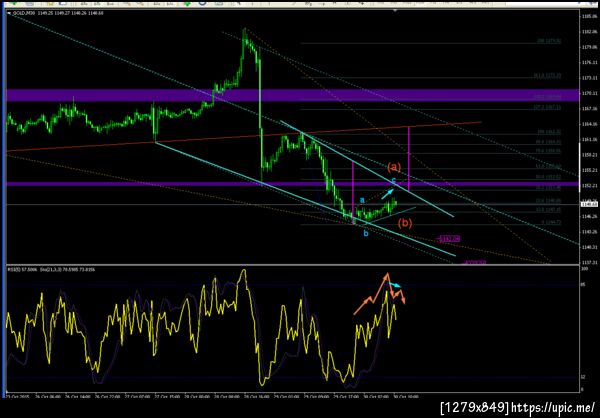600x418 pixels.
Task: Click the bottom time scale date axis
Action: [292, 397]
